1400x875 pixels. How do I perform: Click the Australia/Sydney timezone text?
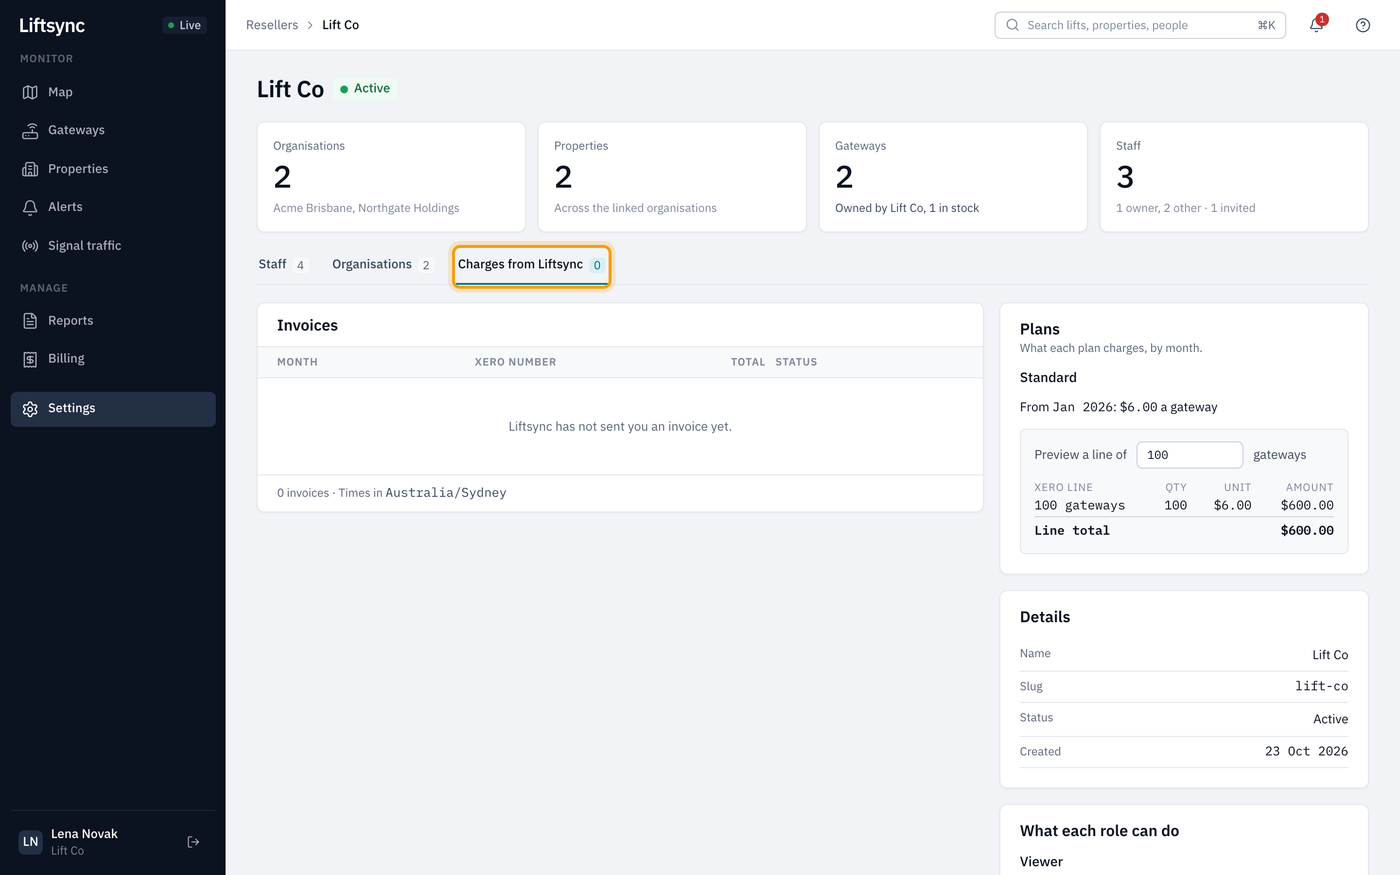pyautogui.click(x=446, y=493)
